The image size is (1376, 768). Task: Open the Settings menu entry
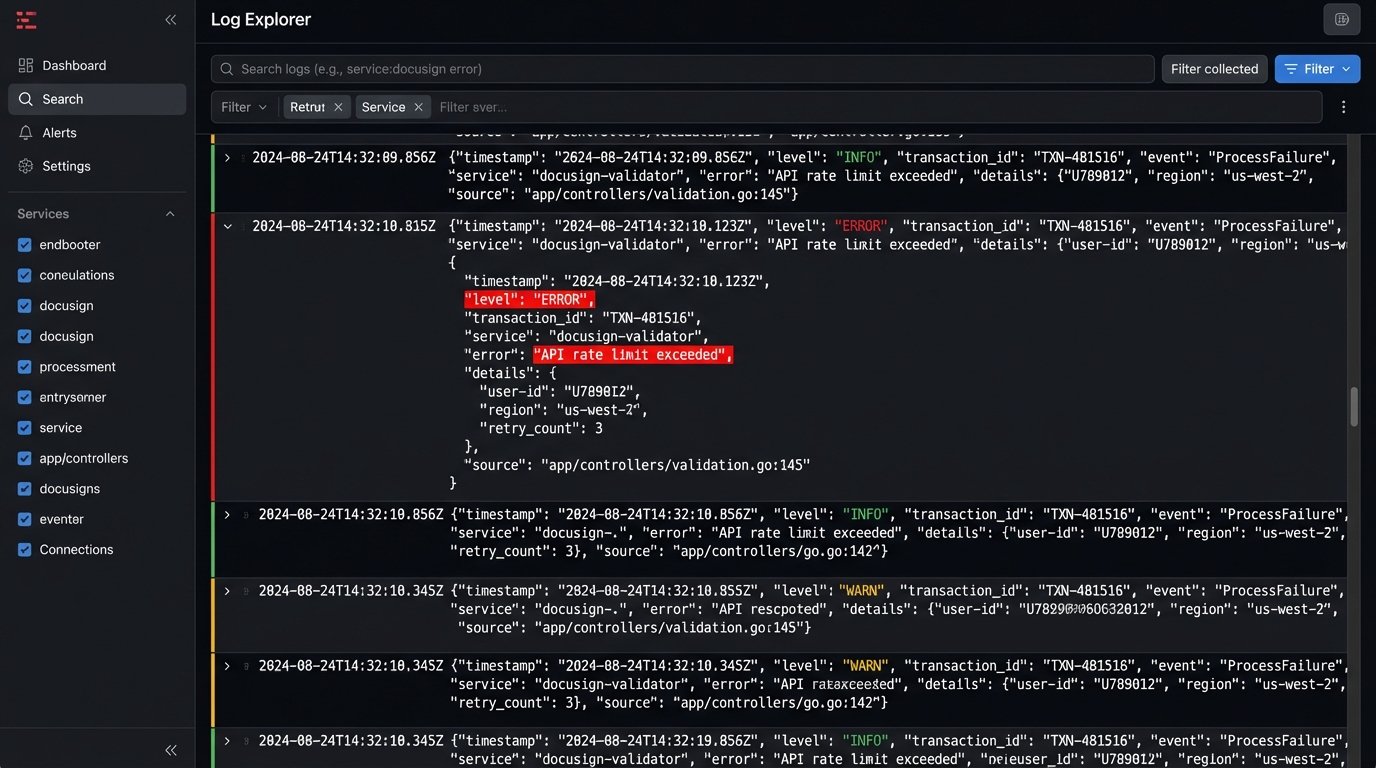(x=68, y=165)
